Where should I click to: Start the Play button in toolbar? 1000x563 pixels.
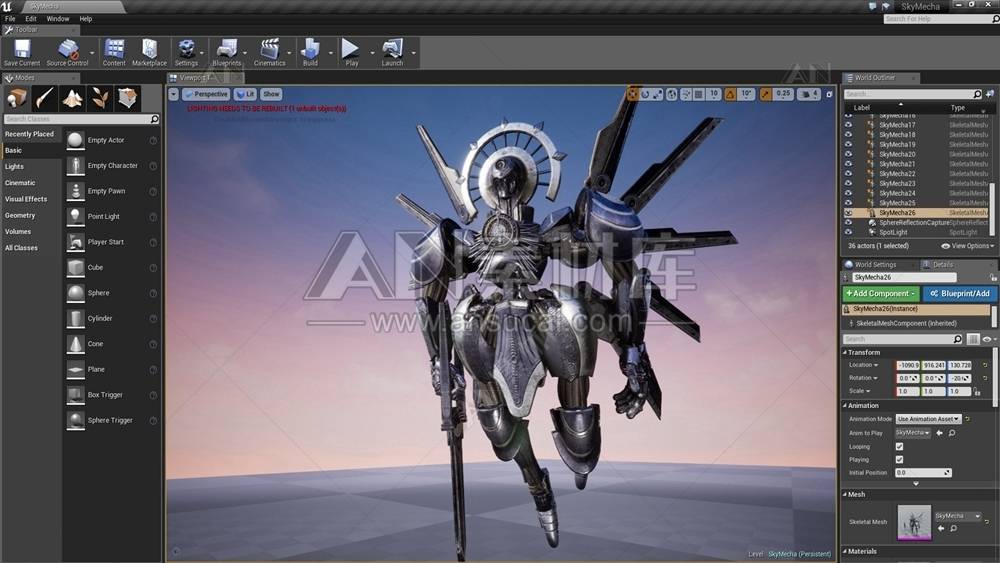tap(351, 52)
